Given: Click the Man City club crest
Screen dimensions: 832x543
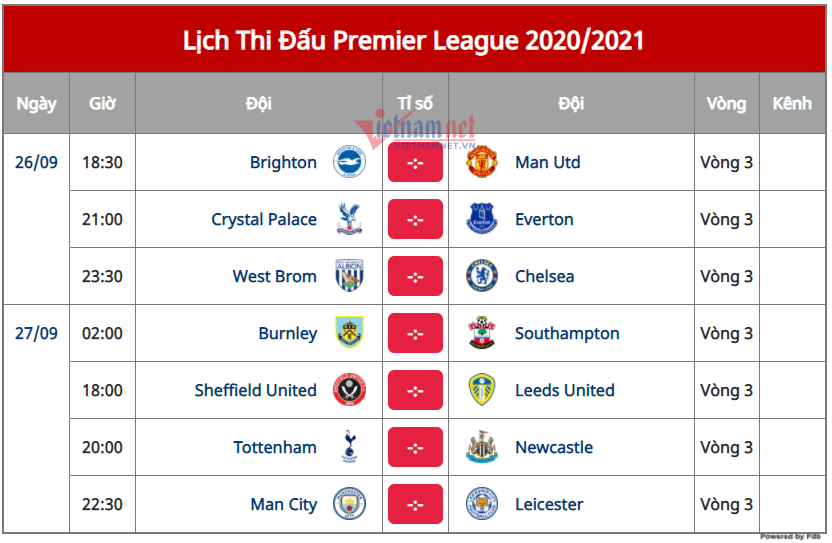Looking at the screenshot, I should (x=349, y=505).
